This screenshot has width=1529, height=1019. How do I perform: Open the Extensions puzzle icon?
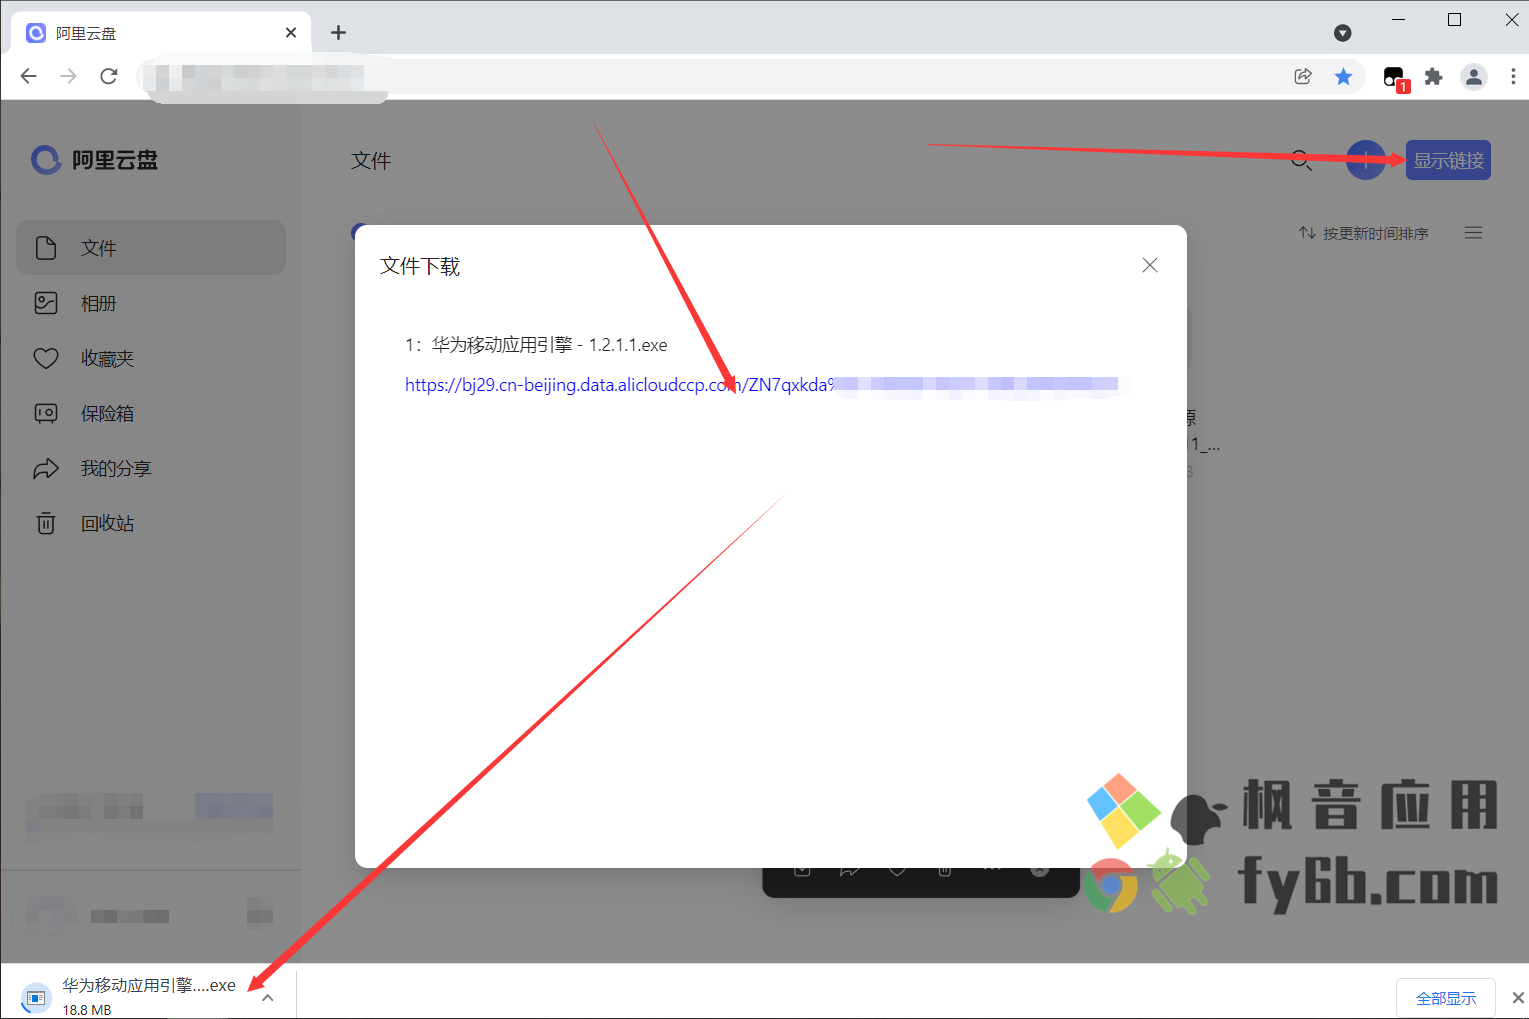click(1433, 76)
